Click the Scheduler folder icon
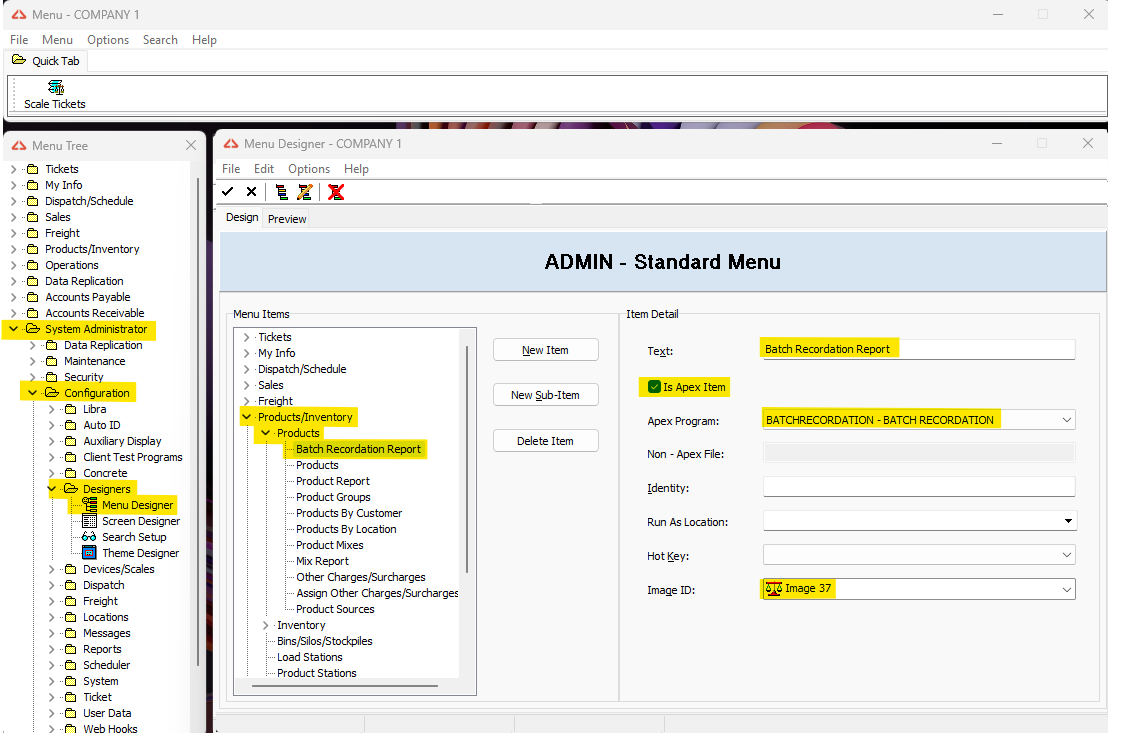The image size is (1142, 733). pyautogui.click(x=71, y=665)
